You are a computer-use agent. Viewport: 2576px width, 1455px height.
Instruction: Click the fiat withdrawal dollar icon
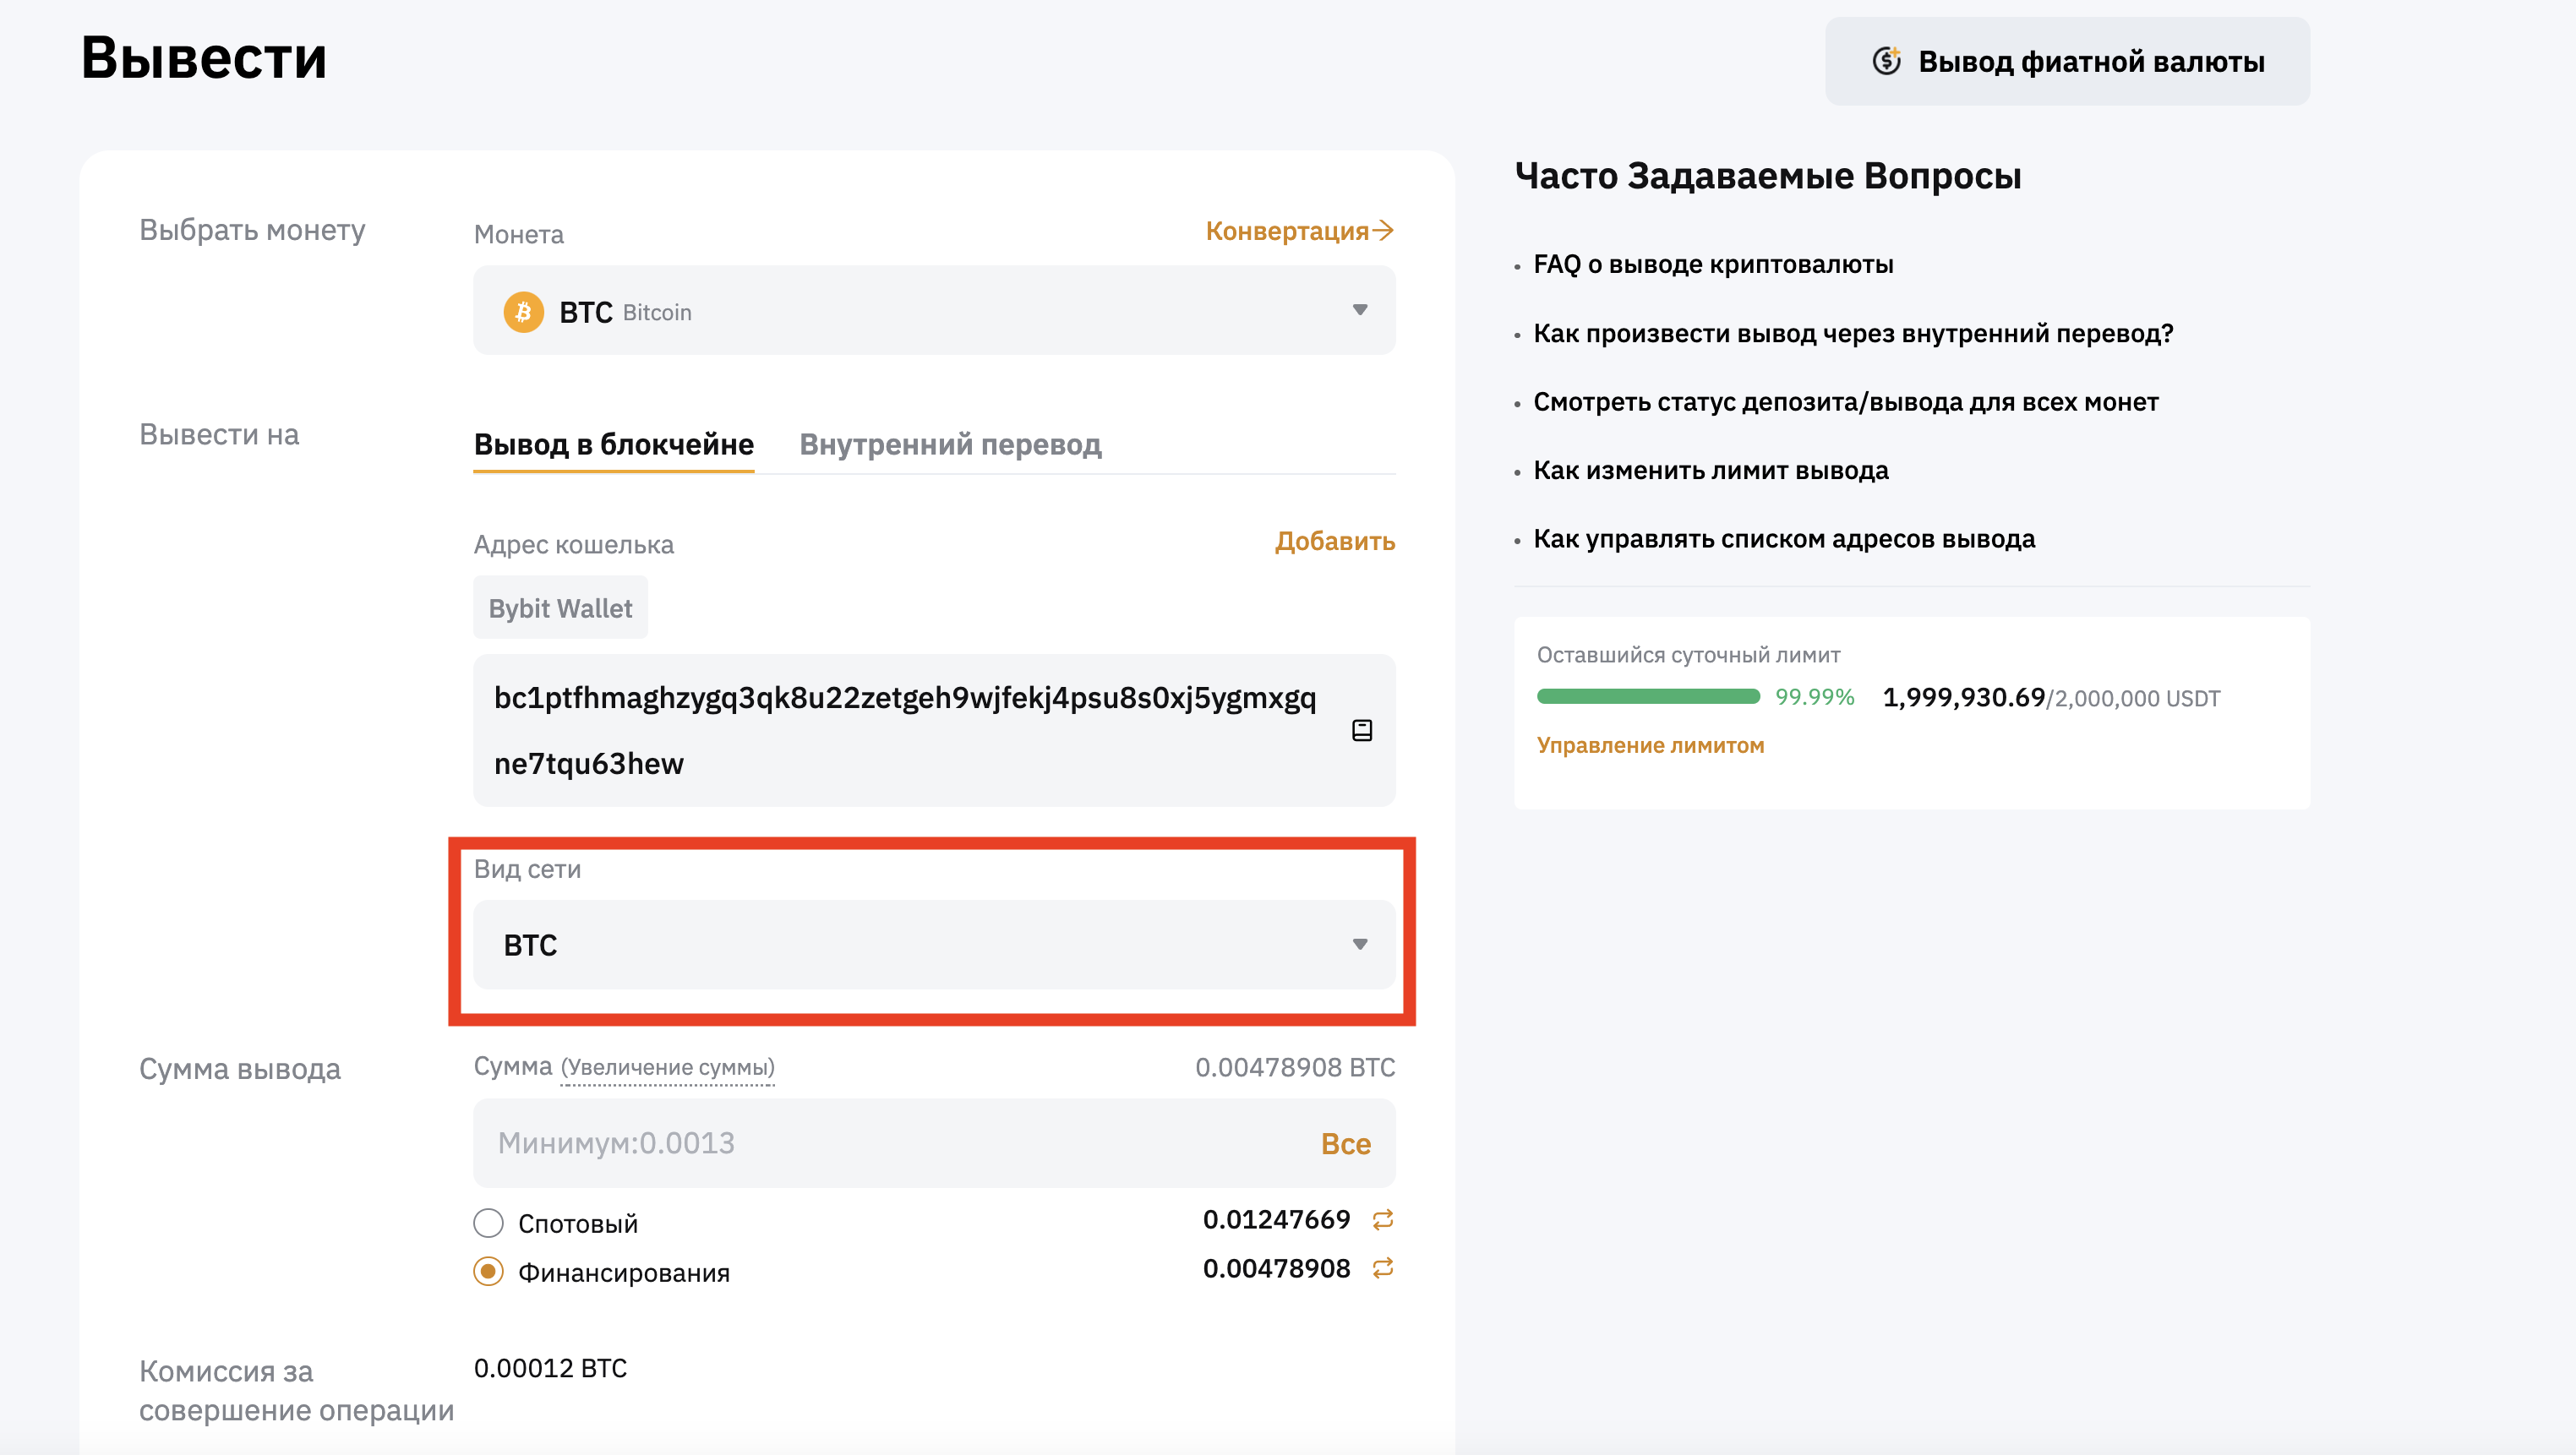[1886, 61]
